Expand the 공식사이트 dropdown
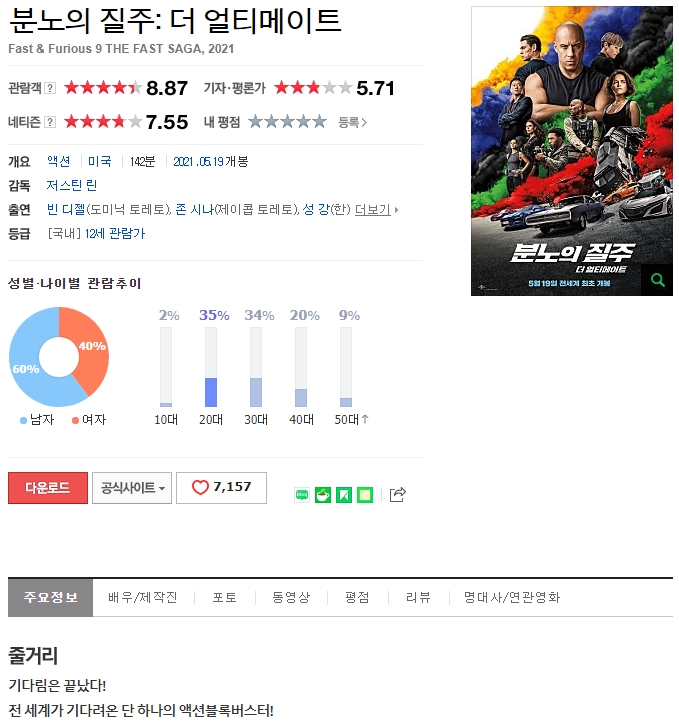This screenshot has width=679, height=723. pos(132,488)
